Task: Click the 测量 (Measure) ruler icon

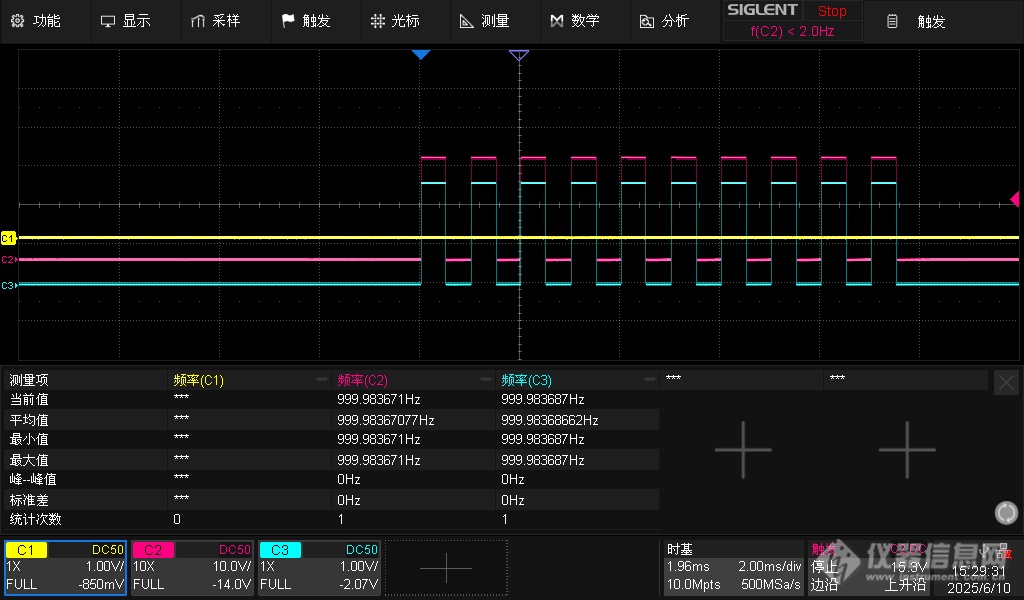Action: coord(466,21)
